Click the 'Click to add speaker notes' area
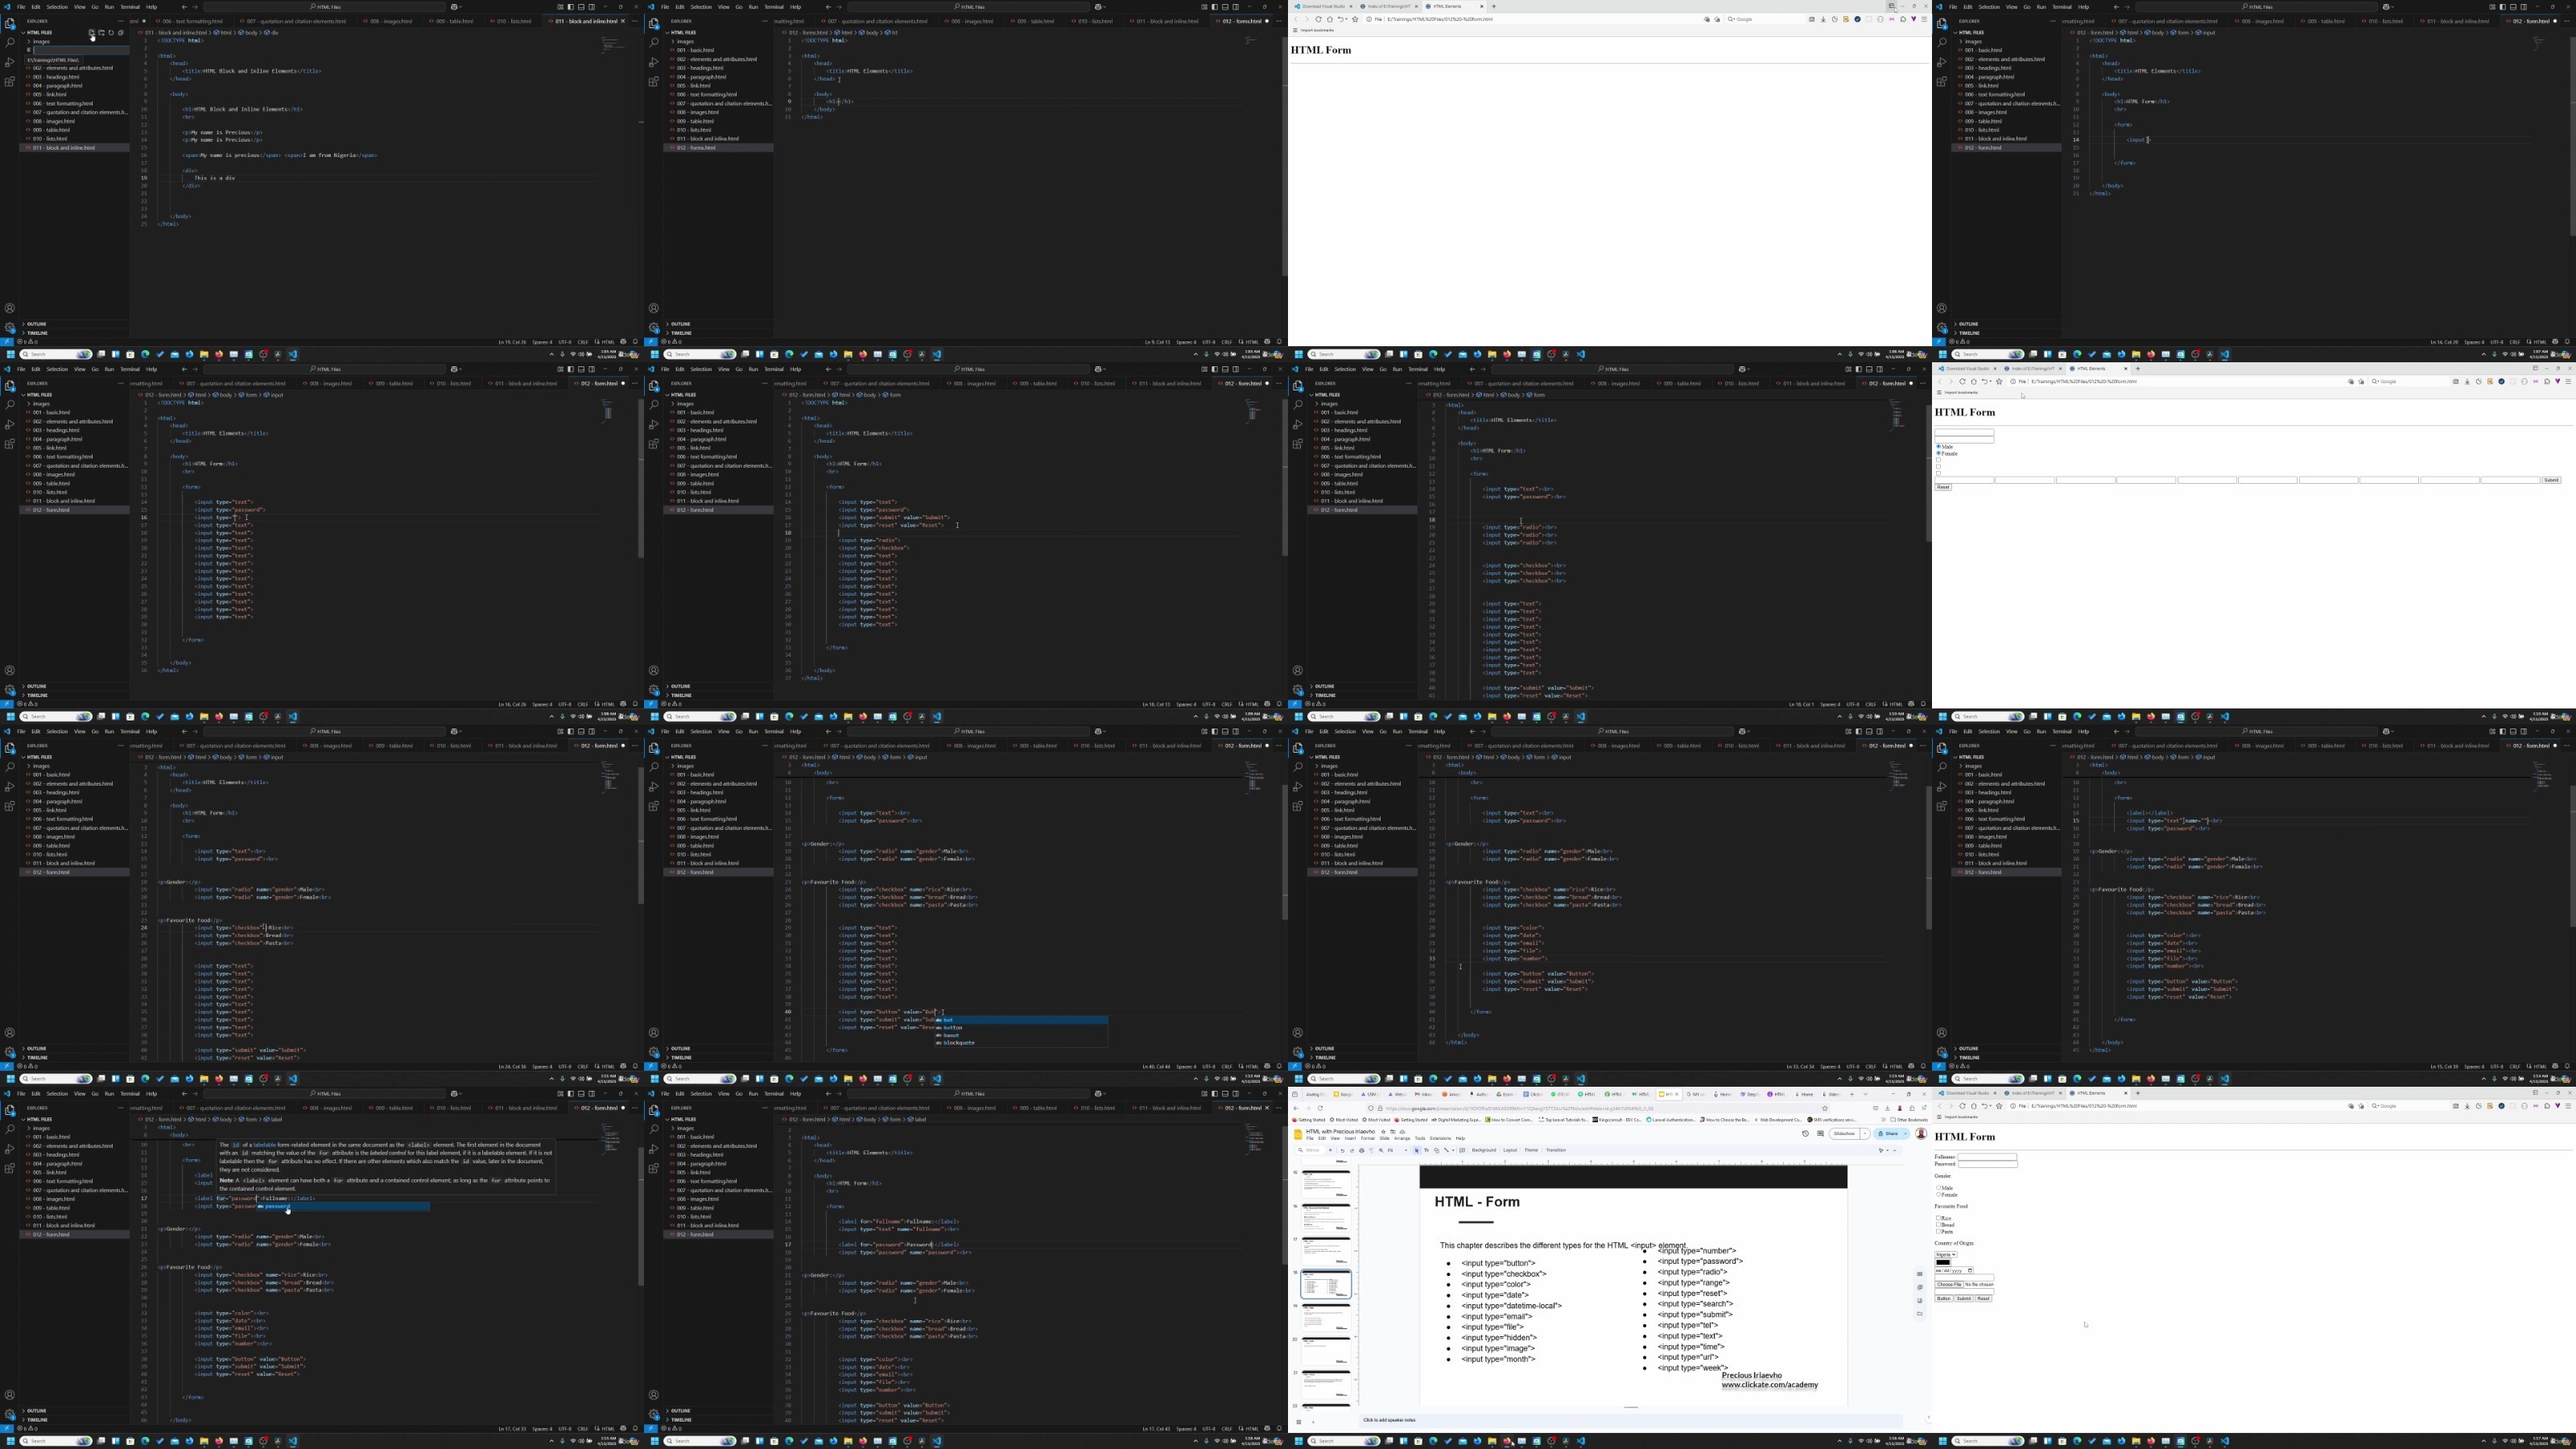 point(1631,1420)
